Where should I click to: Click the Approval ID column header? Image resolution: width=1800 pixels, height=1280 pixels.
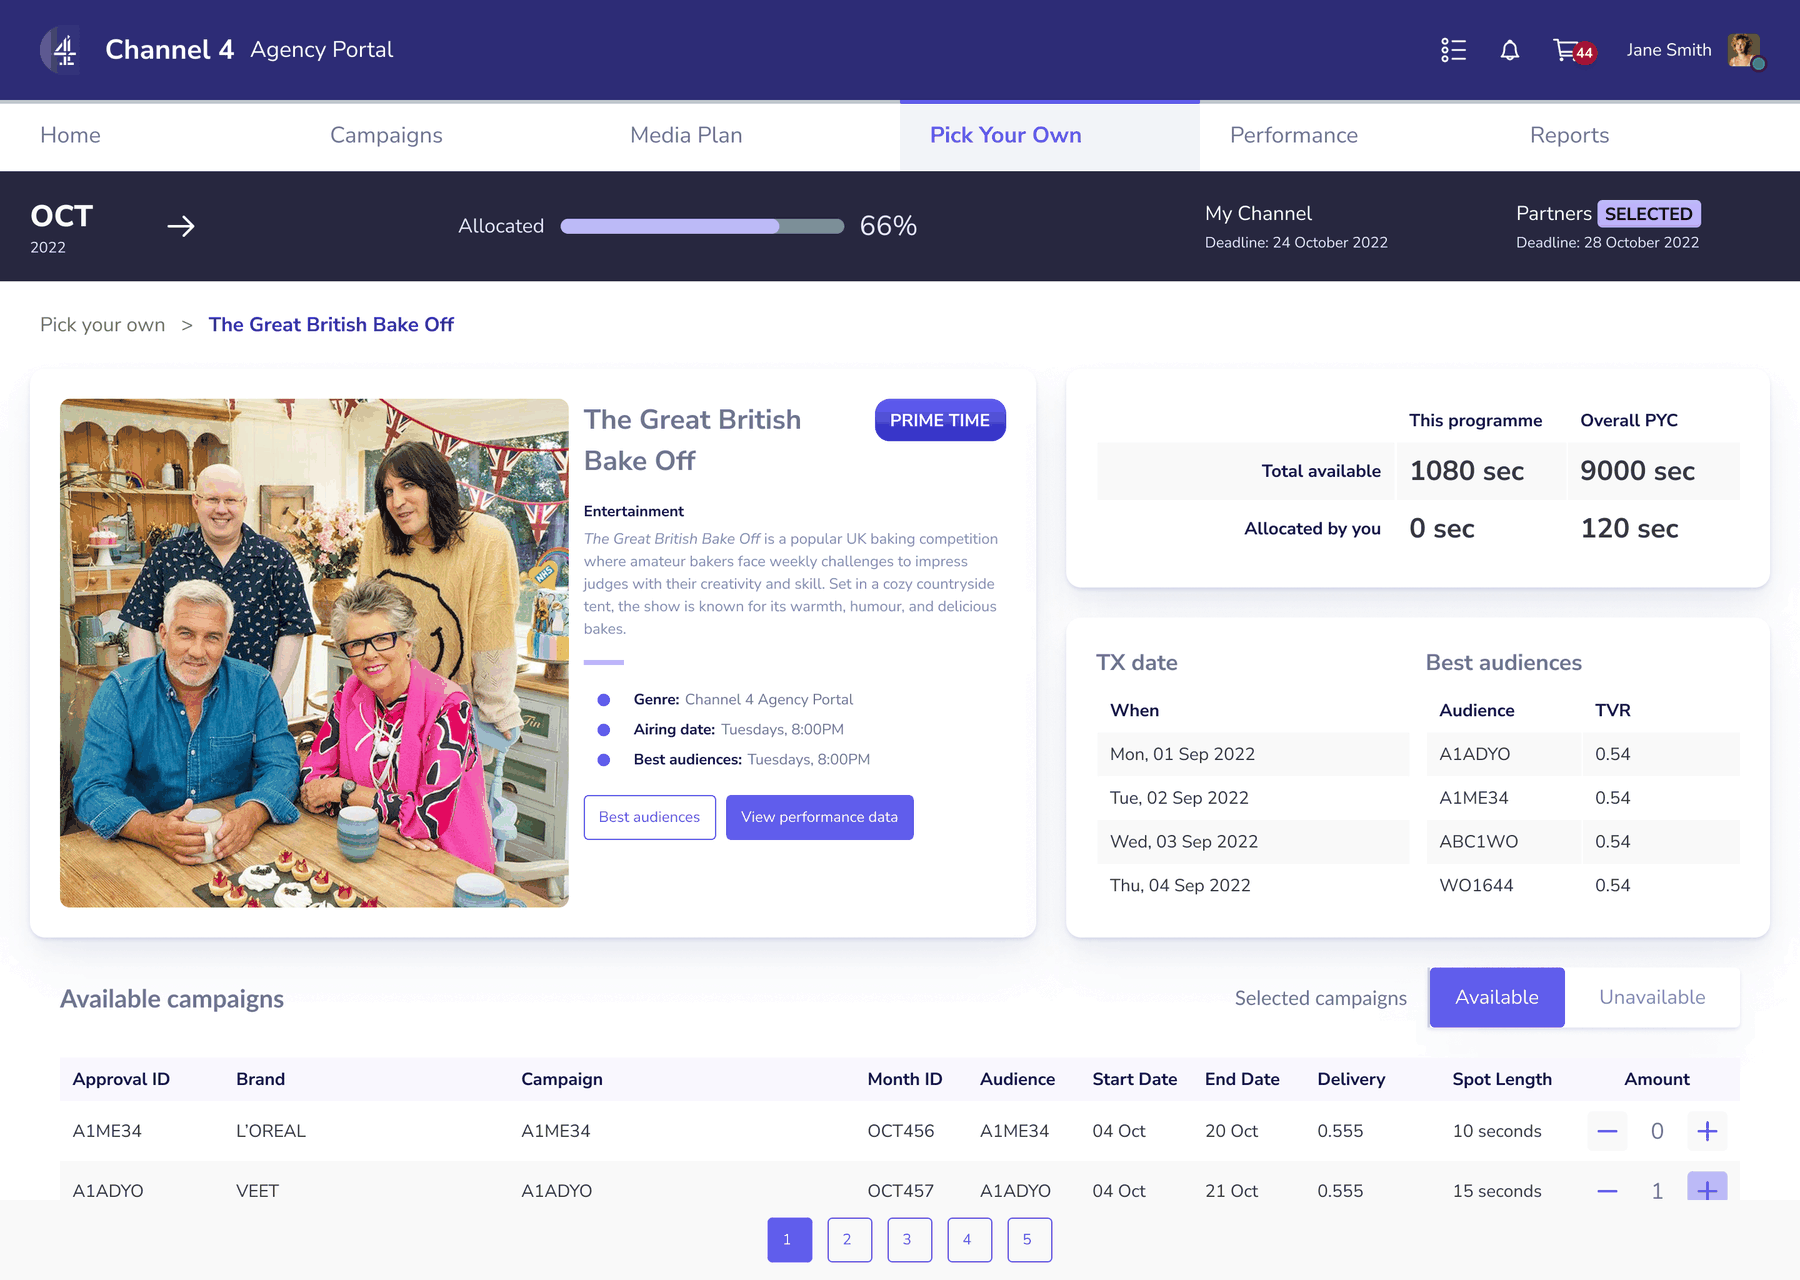click(x=121, y=1079)
